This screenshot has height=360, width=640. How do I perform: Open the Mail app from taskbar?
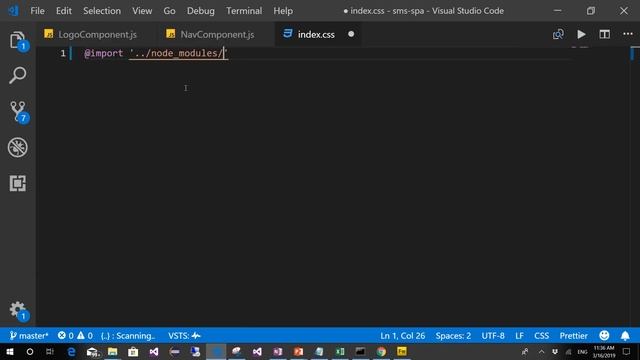pyautogui.click(x=93, y=352)
